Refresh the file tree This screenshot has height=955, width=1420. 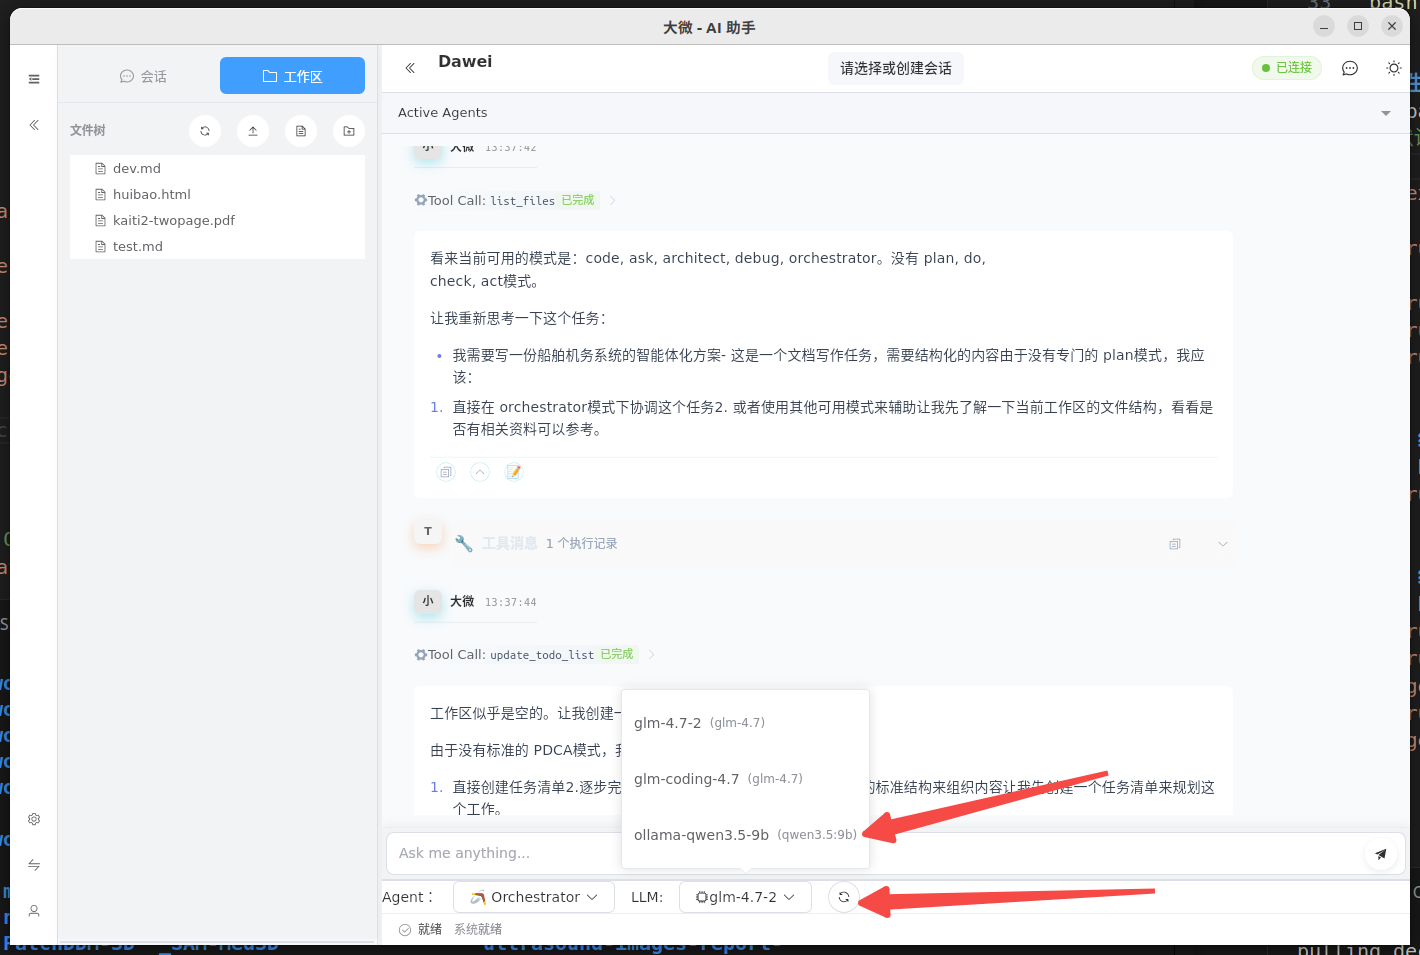pos(204,130)
